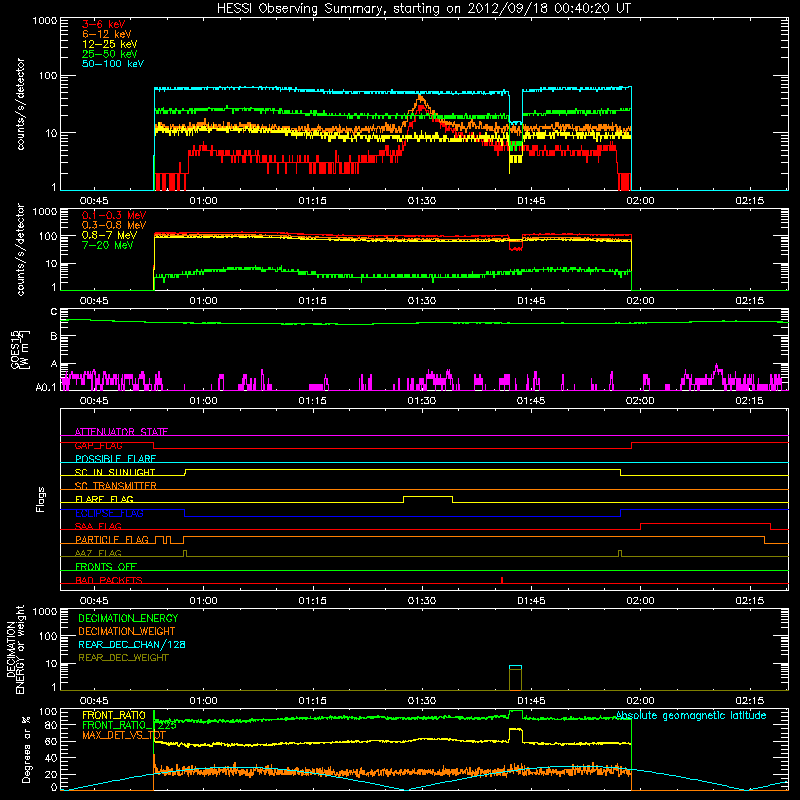Click the FRONT_RATIO legend label
This screenshot has height=800, width=800.
(x=114, y=715)
